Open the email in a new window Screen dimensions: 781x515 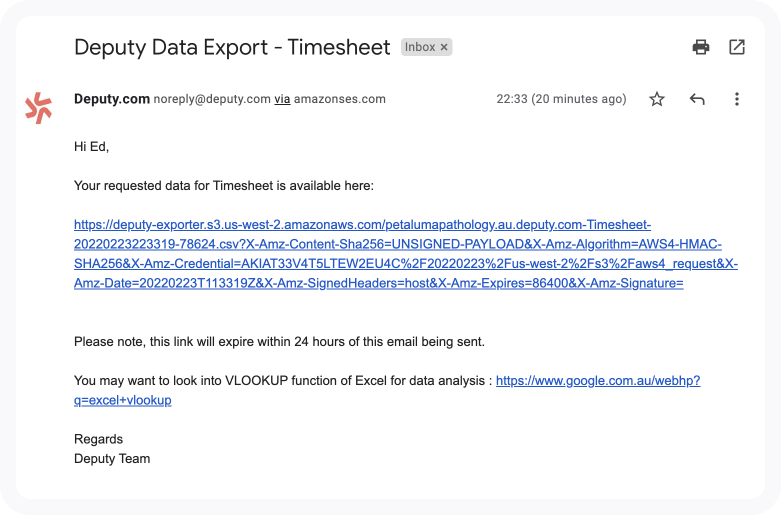coord(737,47)
